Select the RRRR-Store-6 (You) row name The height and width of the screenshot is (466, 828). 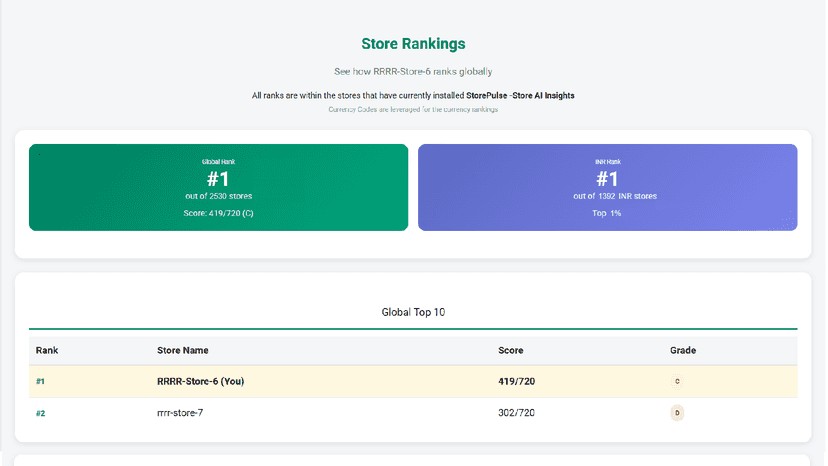[201, 381]
